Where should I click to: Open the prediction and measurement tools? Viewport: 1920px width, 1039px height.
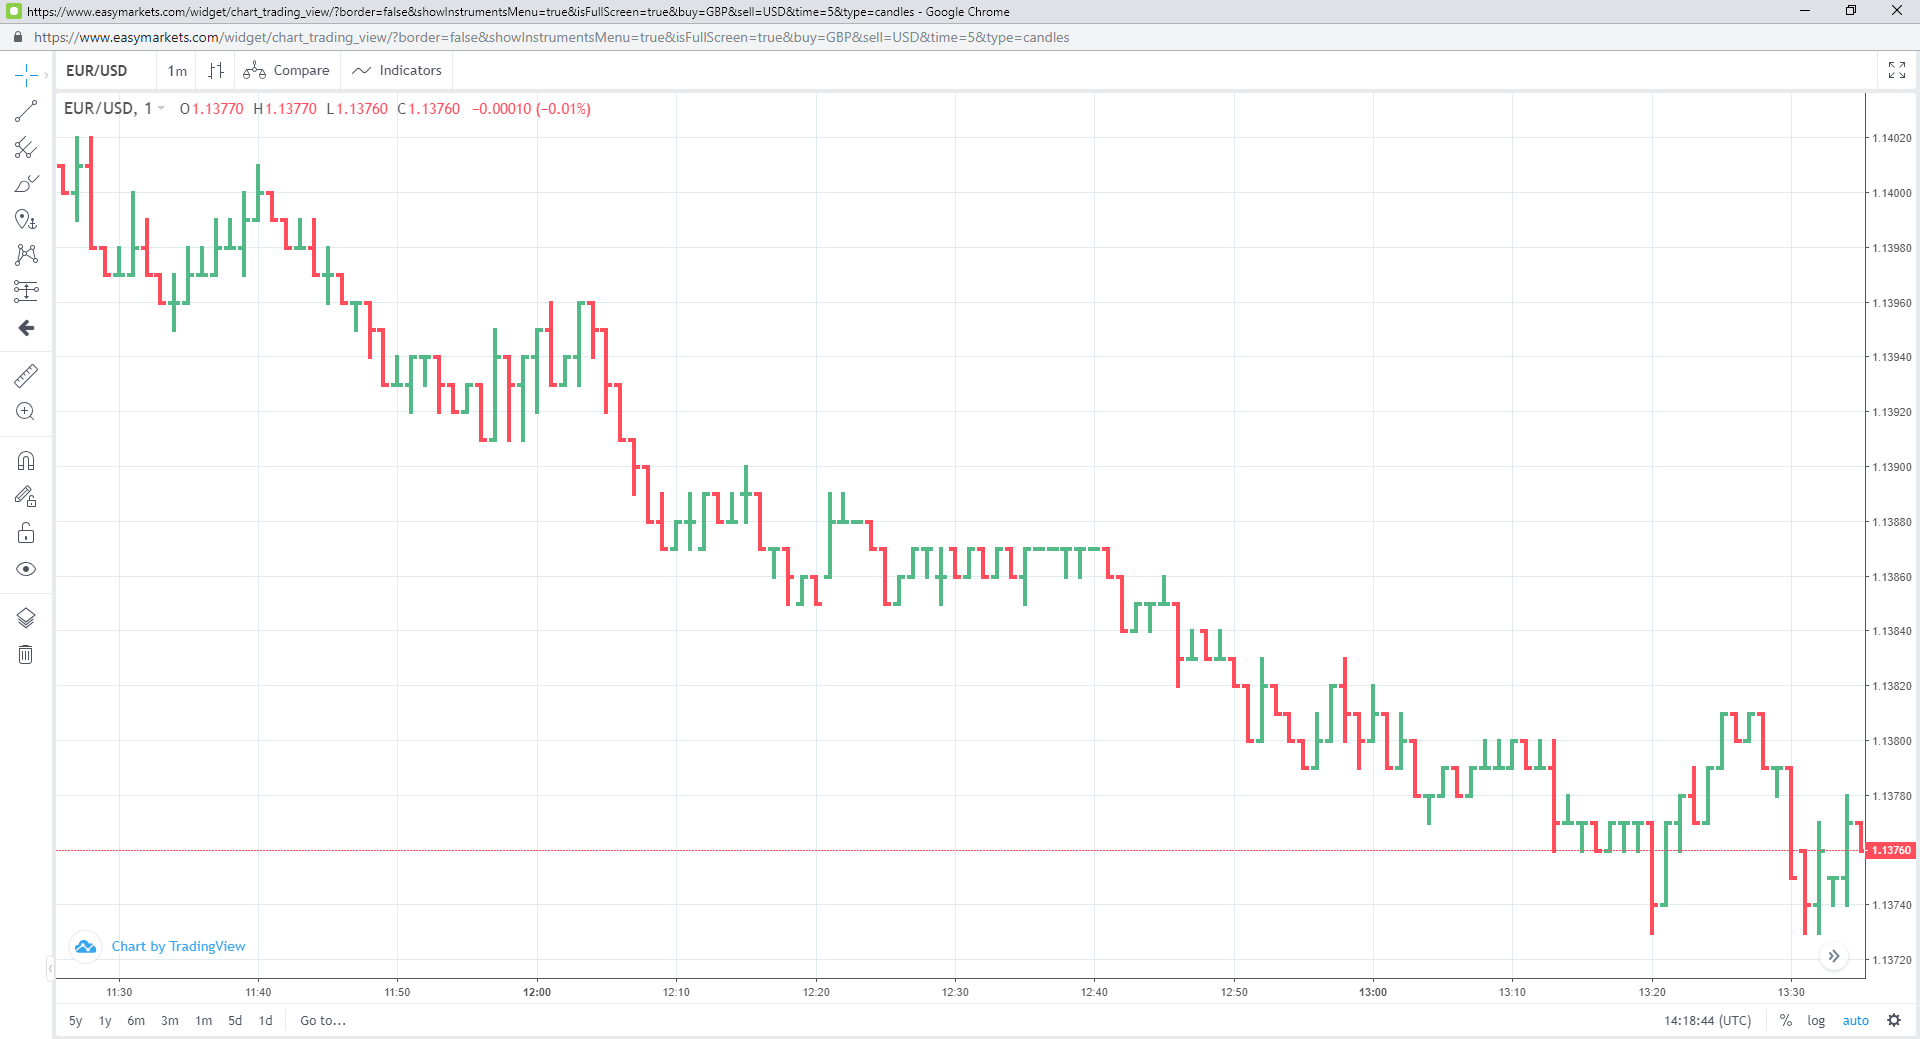click(26, 291)
